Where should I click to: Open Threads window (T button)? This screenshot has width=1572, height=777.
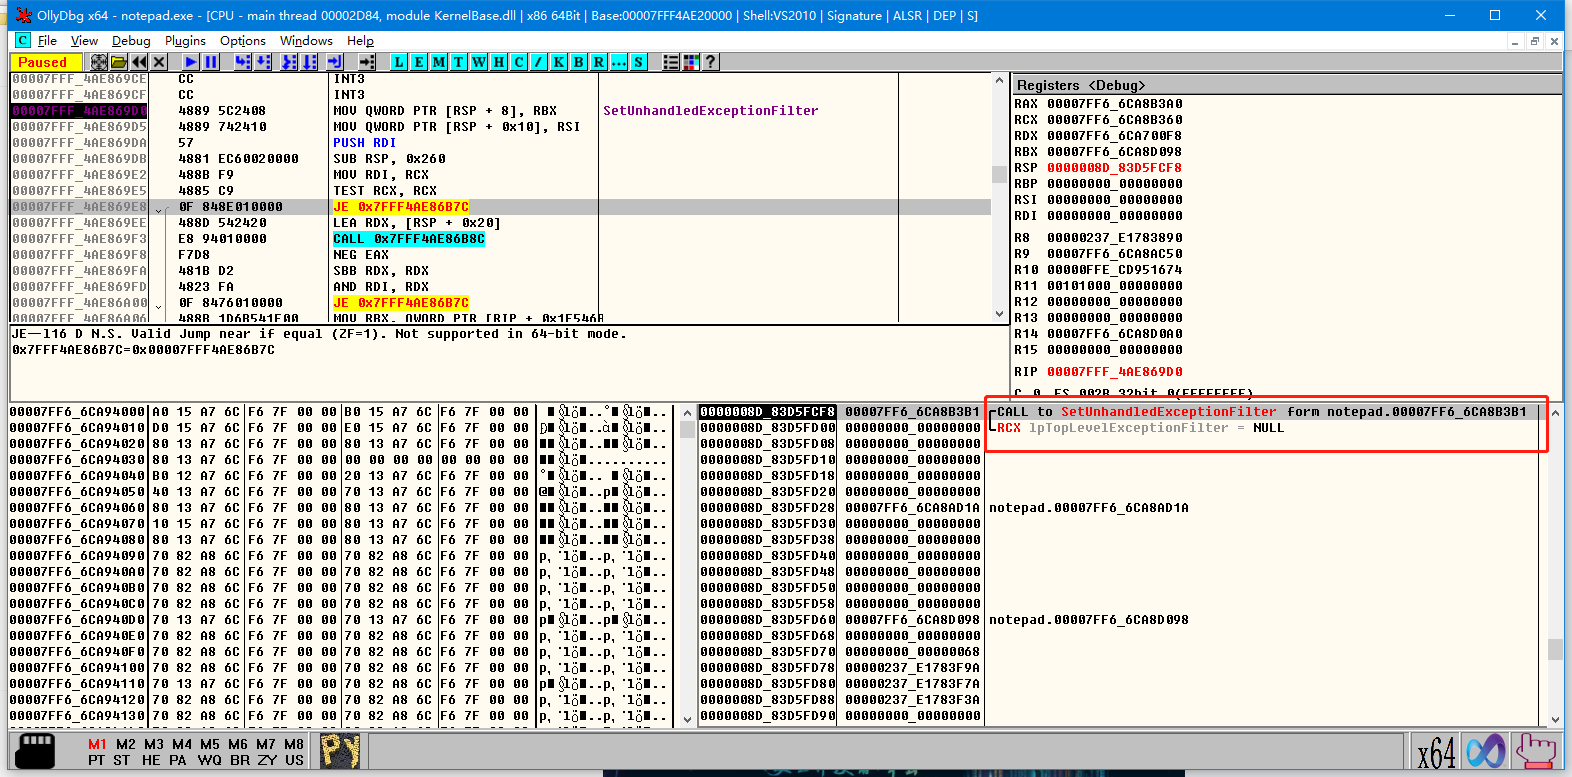[459, 62]
